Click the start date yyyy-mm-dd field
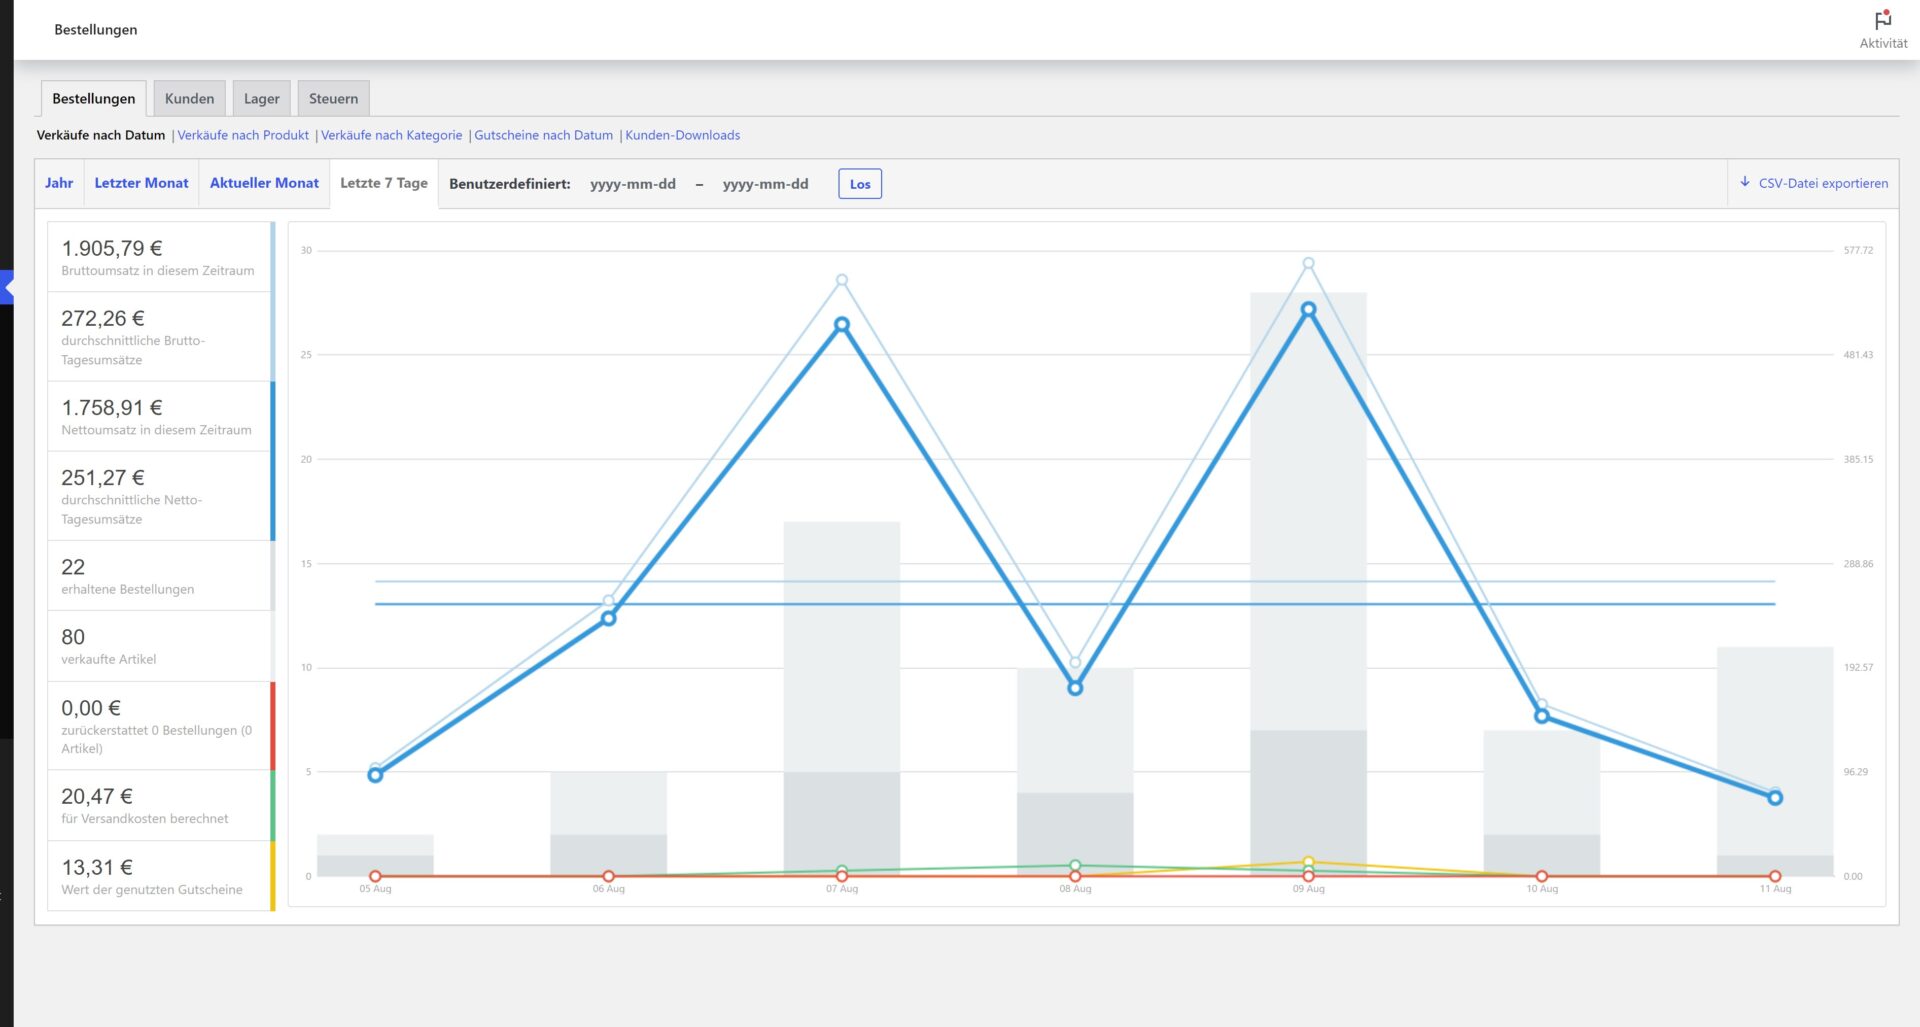 [632, 184]
